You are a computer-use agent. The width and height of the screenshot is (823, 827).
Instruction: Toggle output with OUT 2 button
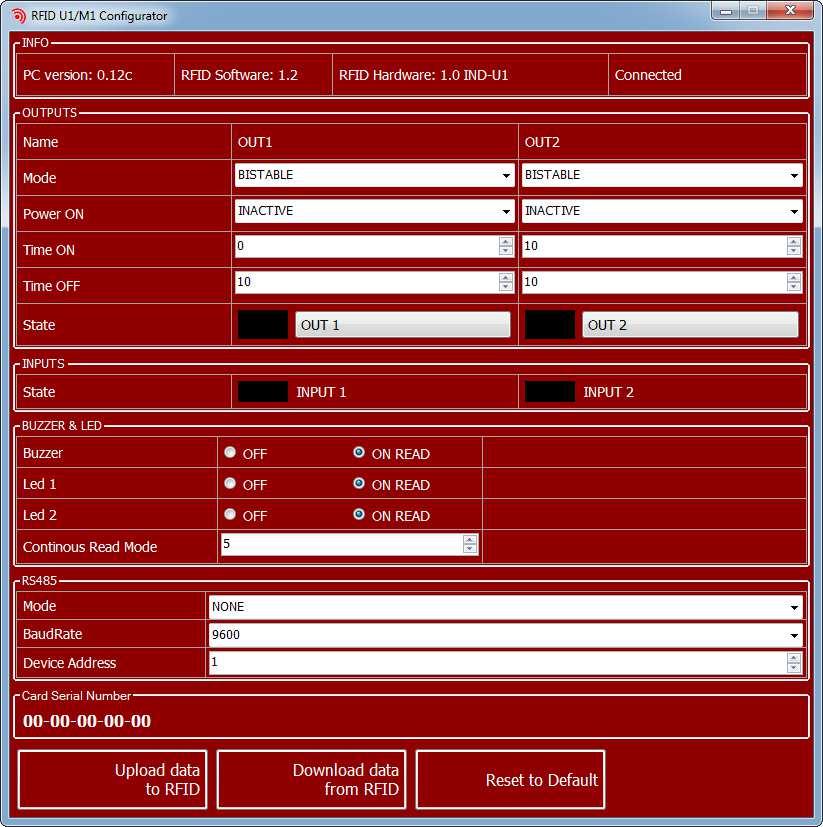(x=690, y=325)
